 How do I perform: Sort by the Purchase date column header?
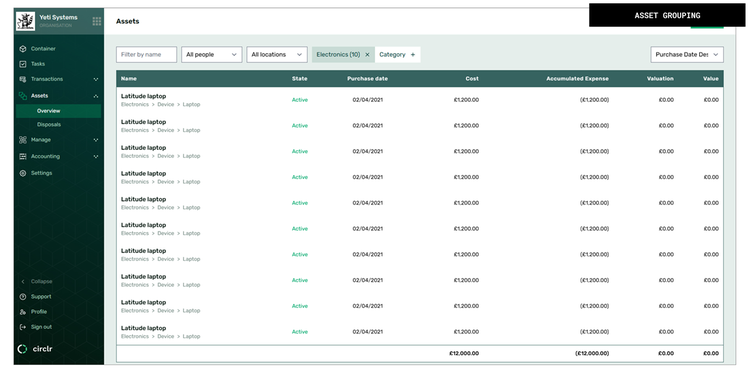(367, 78)
